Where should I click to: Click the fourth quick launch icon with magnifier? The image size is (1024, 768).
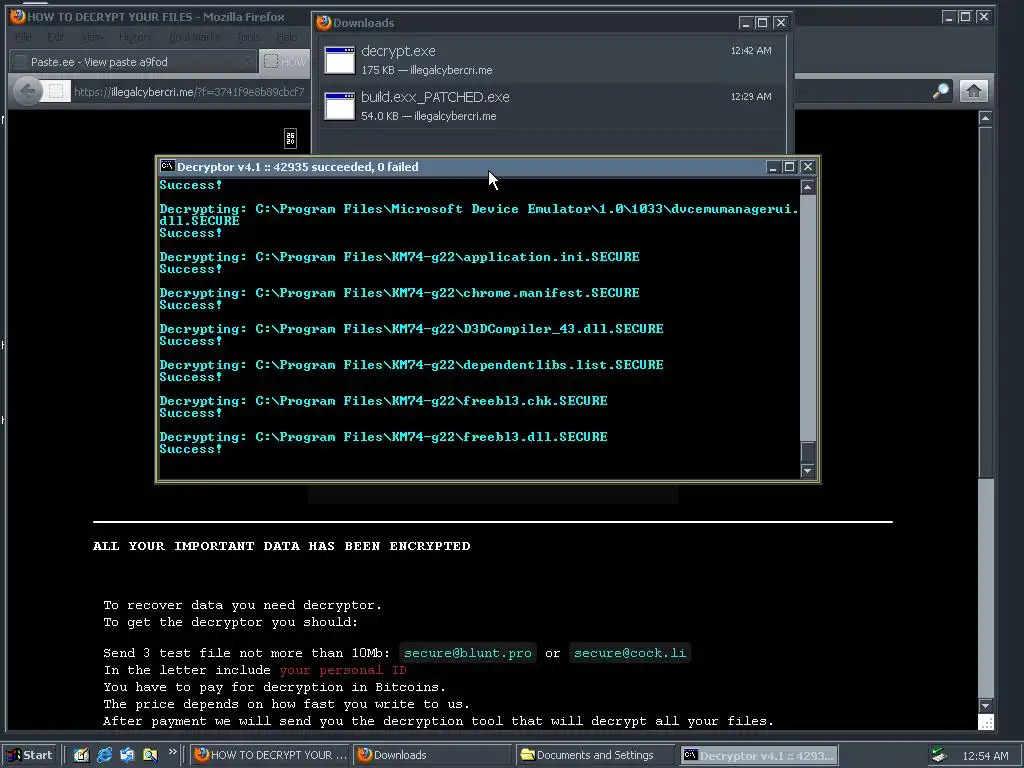coord(150,755)
